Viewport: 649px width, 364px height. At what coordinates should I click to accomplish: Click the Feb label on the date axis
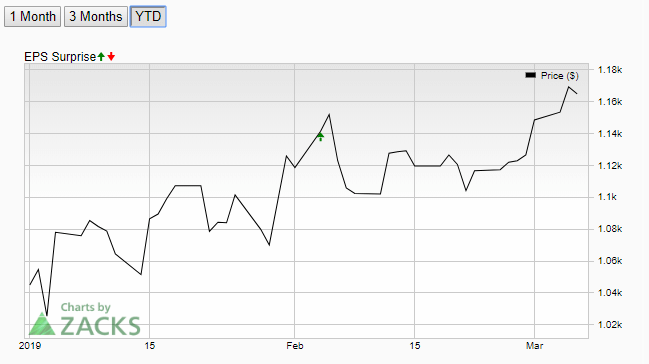point(295,346)
